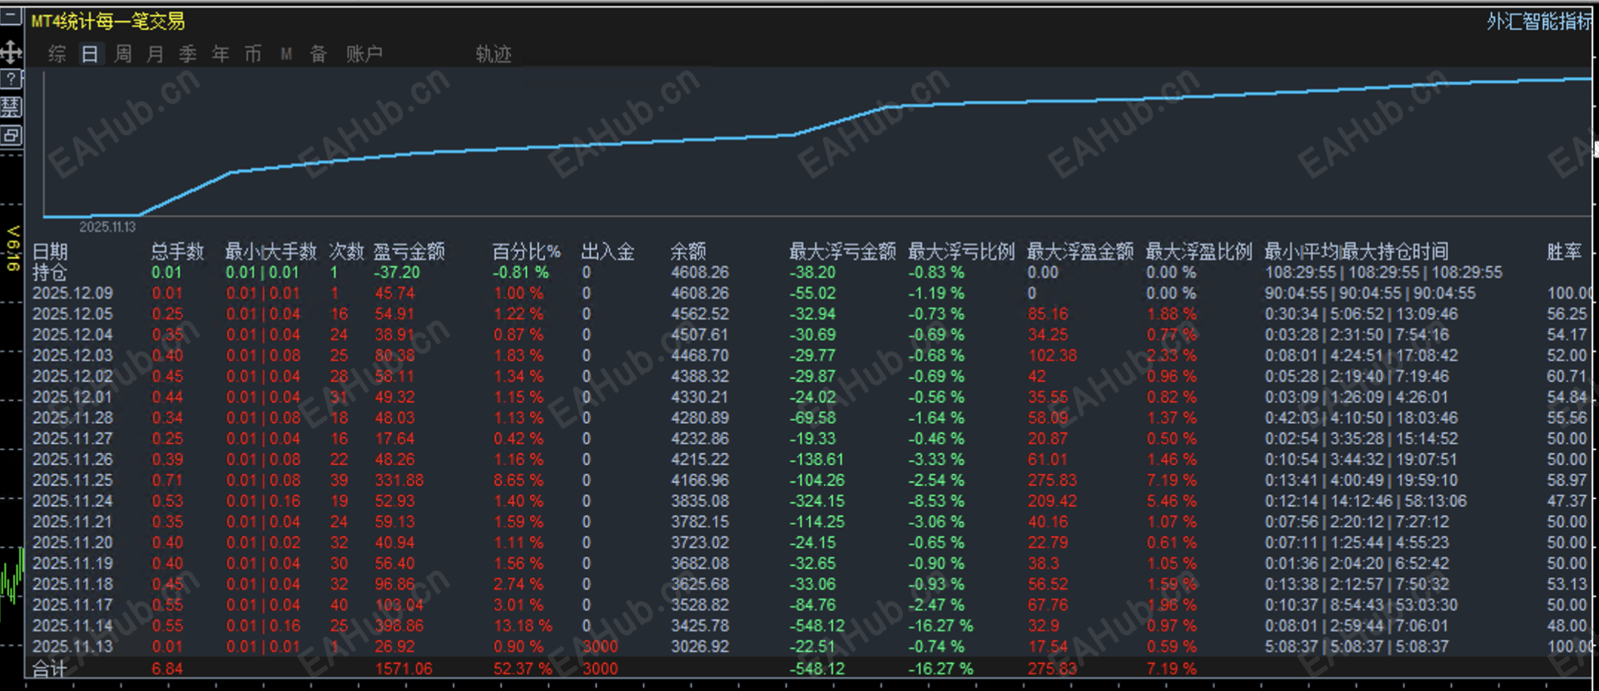Open the M tab

(286, 54)
